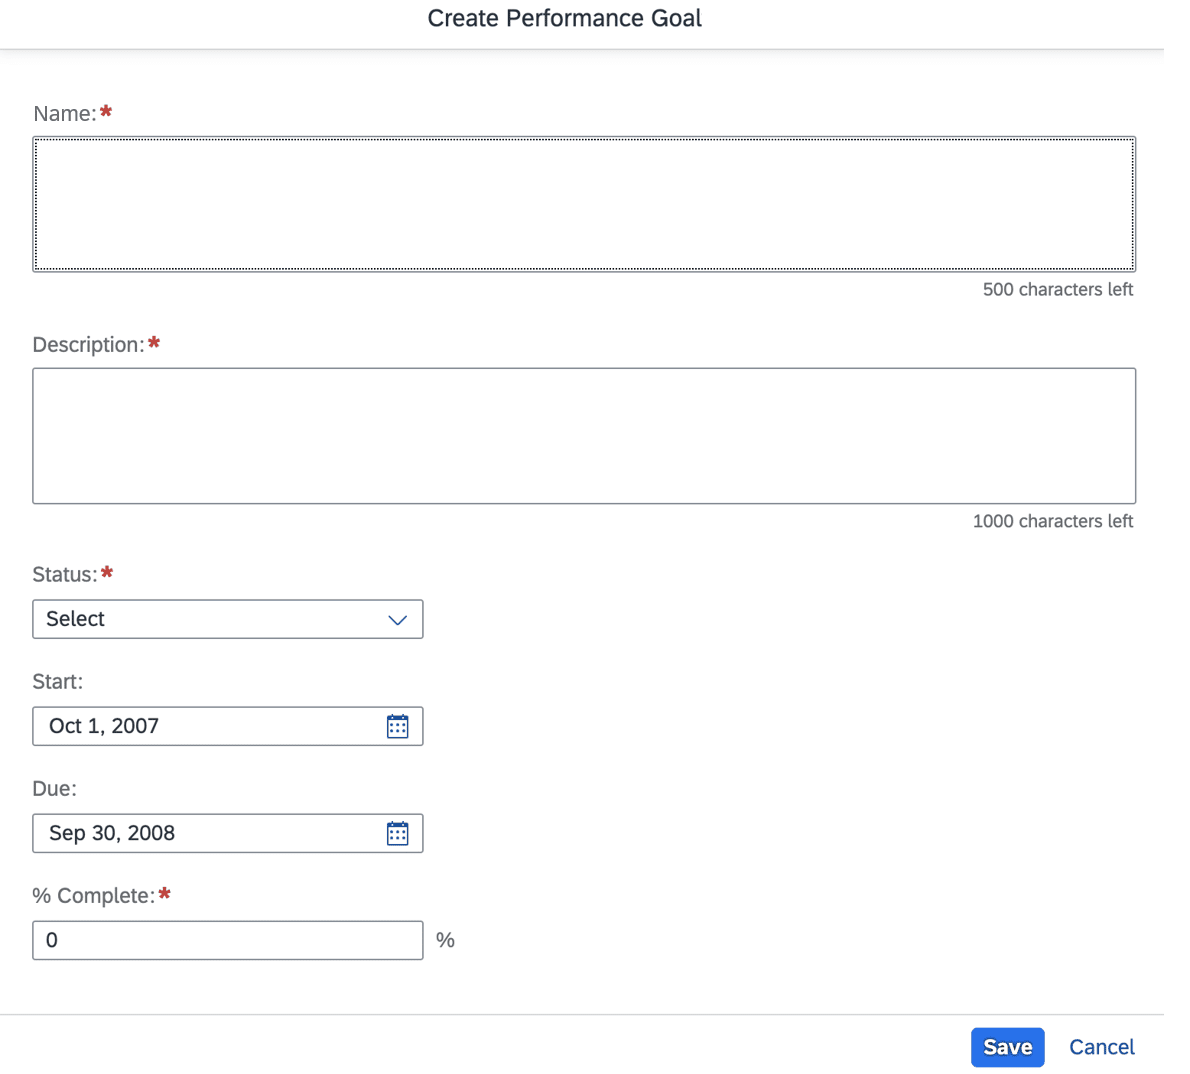Click the Create Performance Goal title
1190x1074 pixels.
(x=564, y=18)
